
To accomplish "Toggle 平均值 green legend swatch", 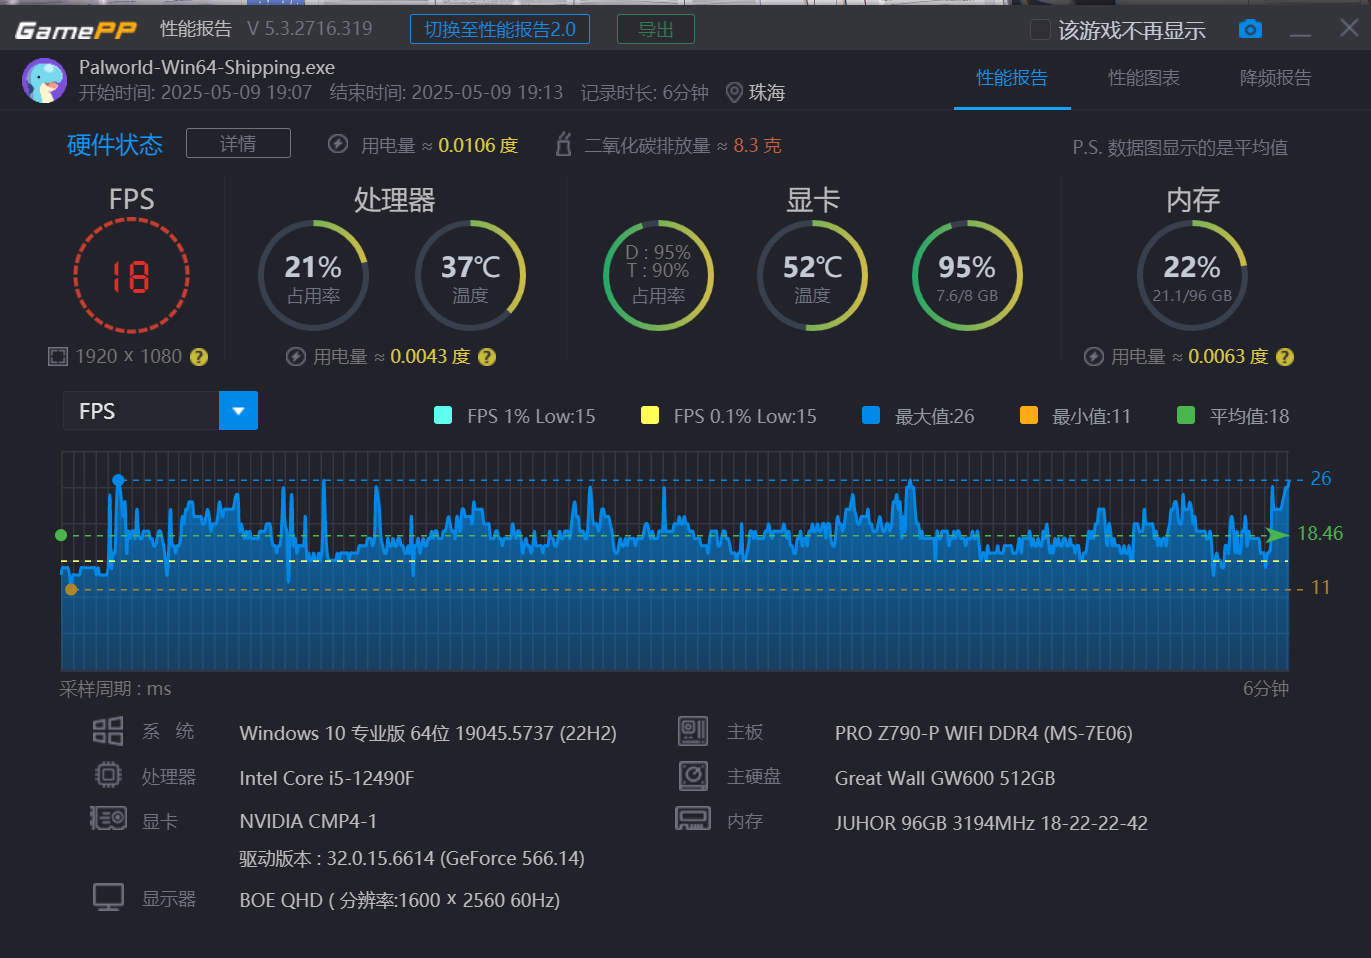I will pyautogui.click(x=1186, y=415).
